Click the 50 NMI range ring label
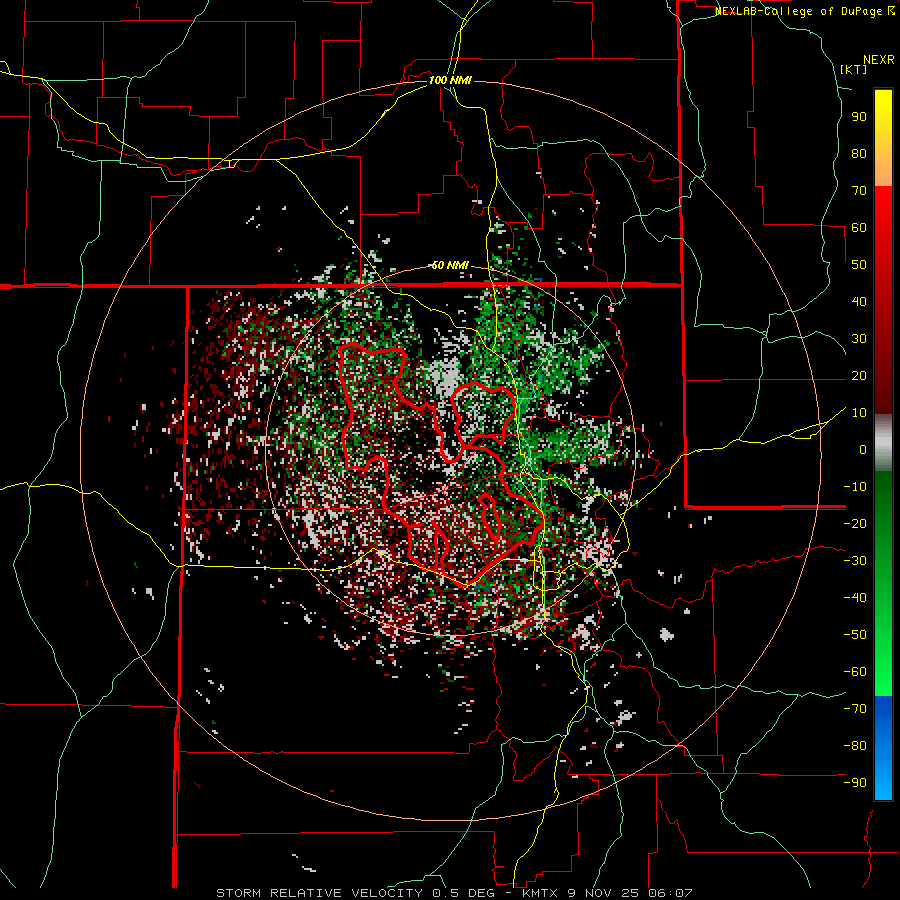This screenshot has height=900, width=900. (450, 265)
